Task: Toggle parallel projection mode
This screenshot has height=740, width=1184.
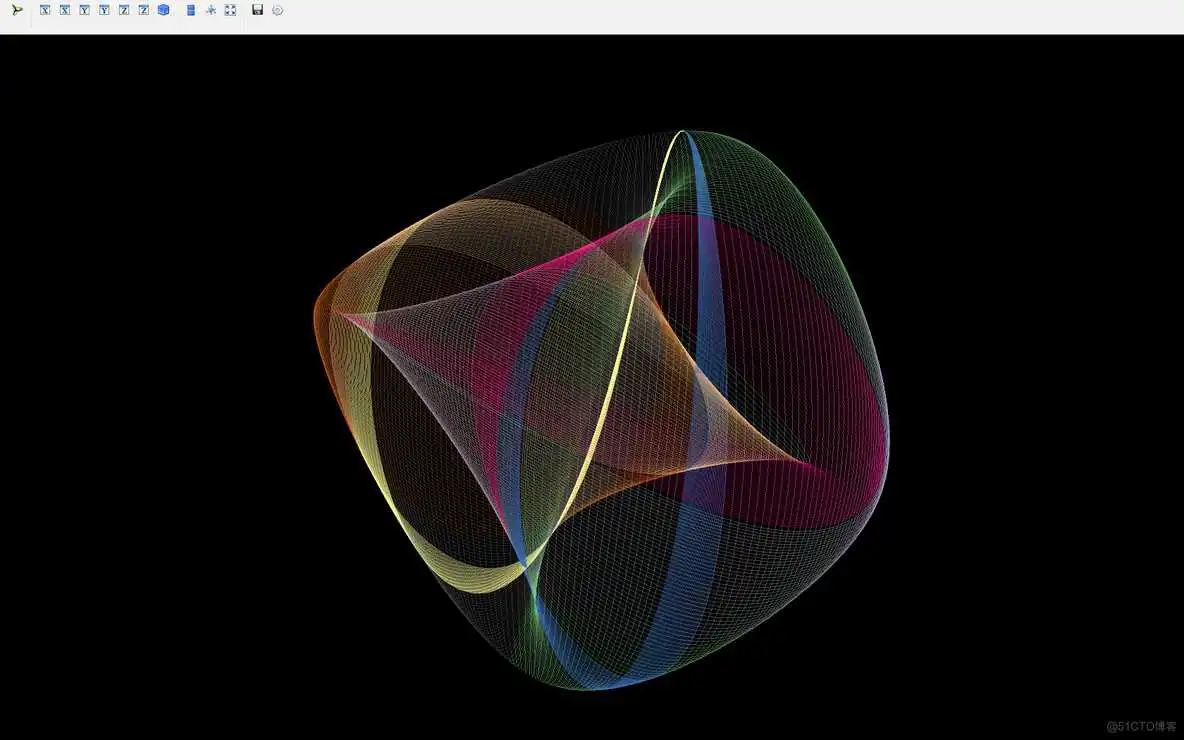Action: point(190,10)
